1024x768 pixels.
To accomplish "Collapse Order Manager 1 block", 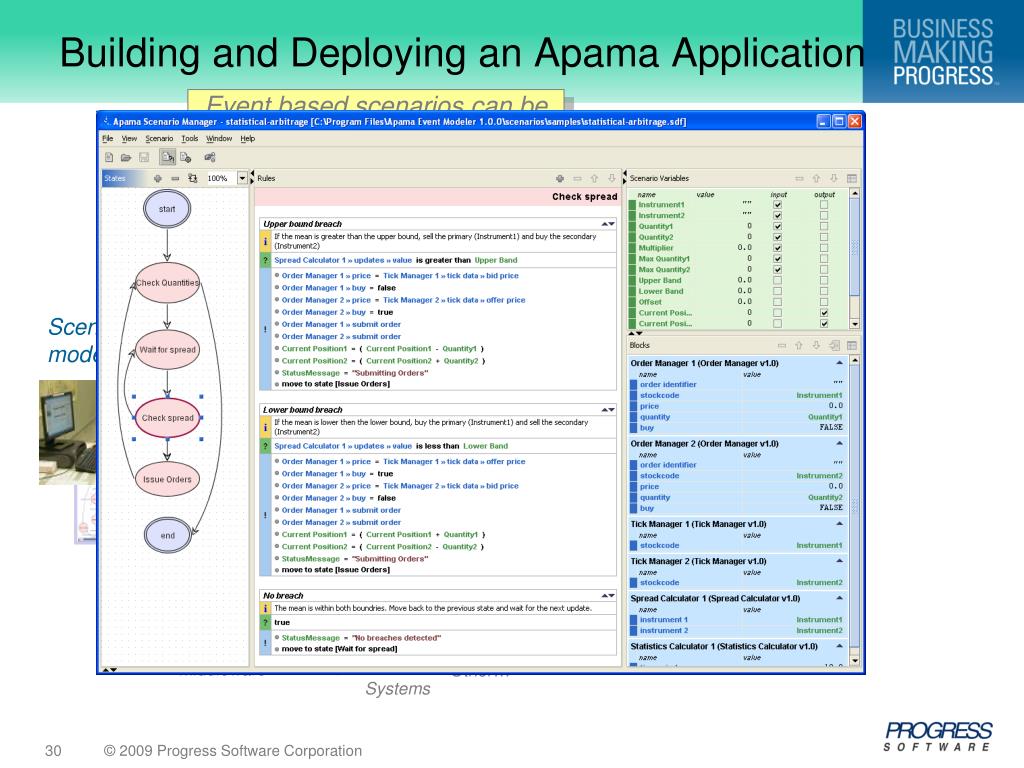I will pos(839,362).
